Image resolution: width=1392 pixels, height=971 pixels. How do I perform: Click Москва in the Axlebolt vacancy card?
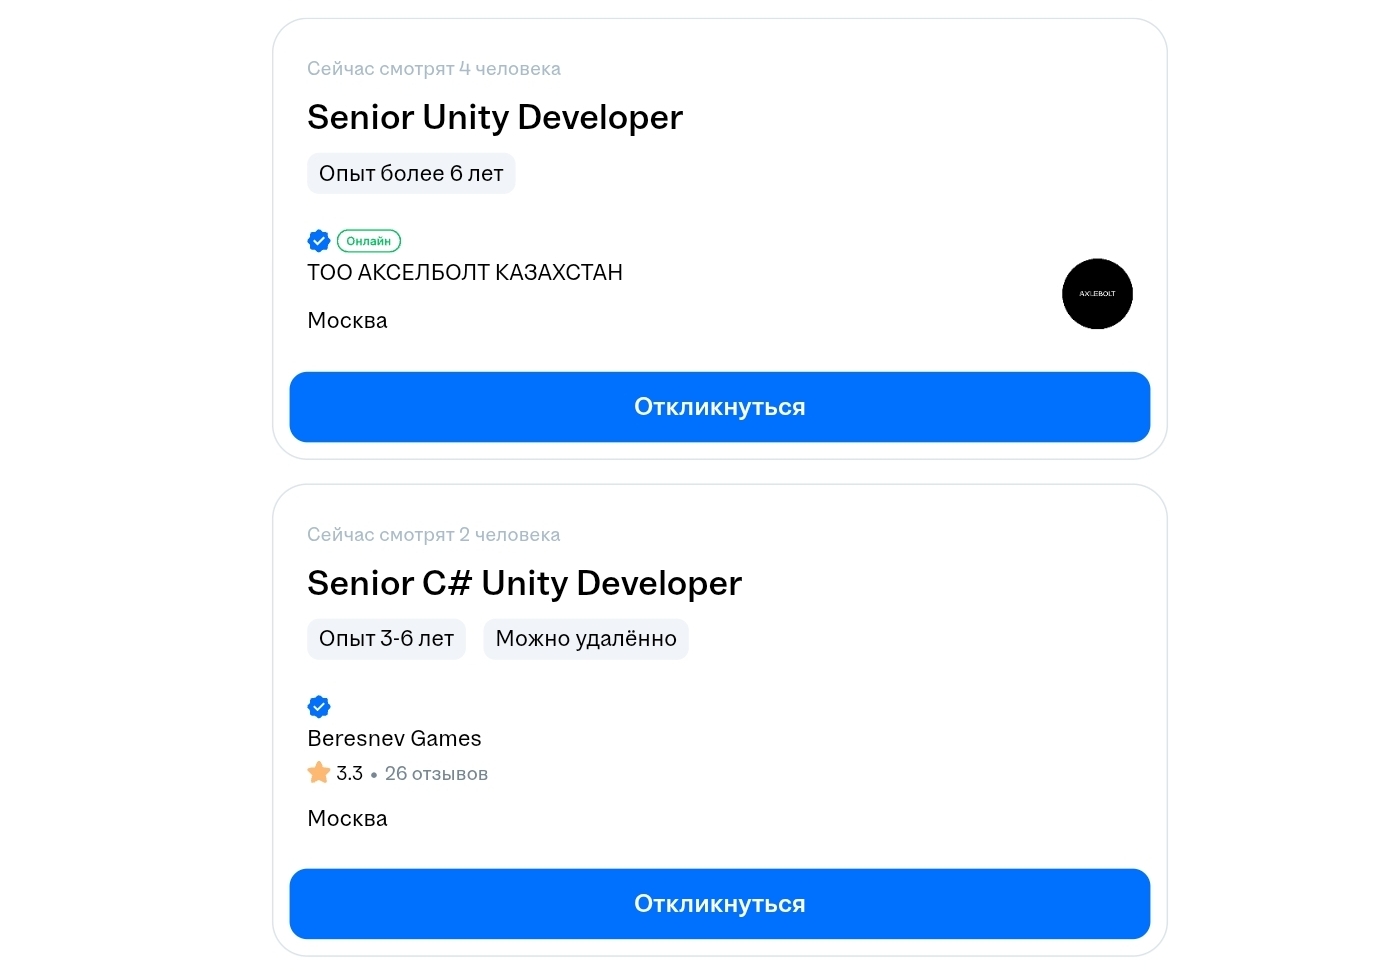[x=347, y=321]
